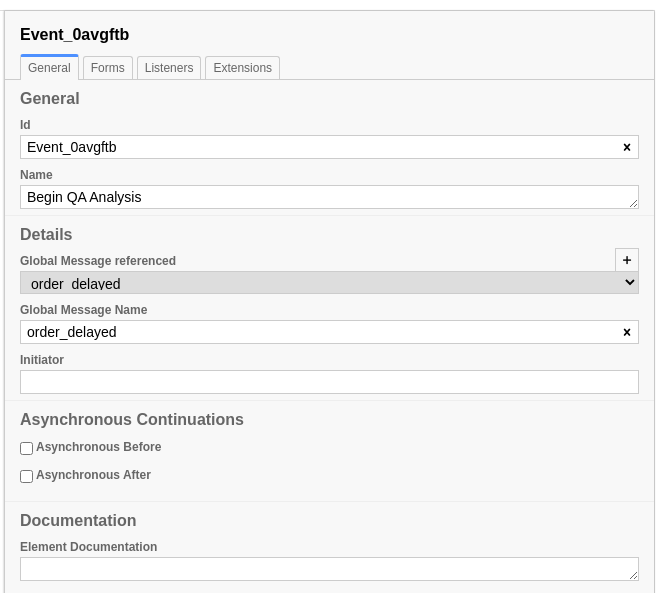Enable the Asynchronous Before checkbox

pos(26,448)
